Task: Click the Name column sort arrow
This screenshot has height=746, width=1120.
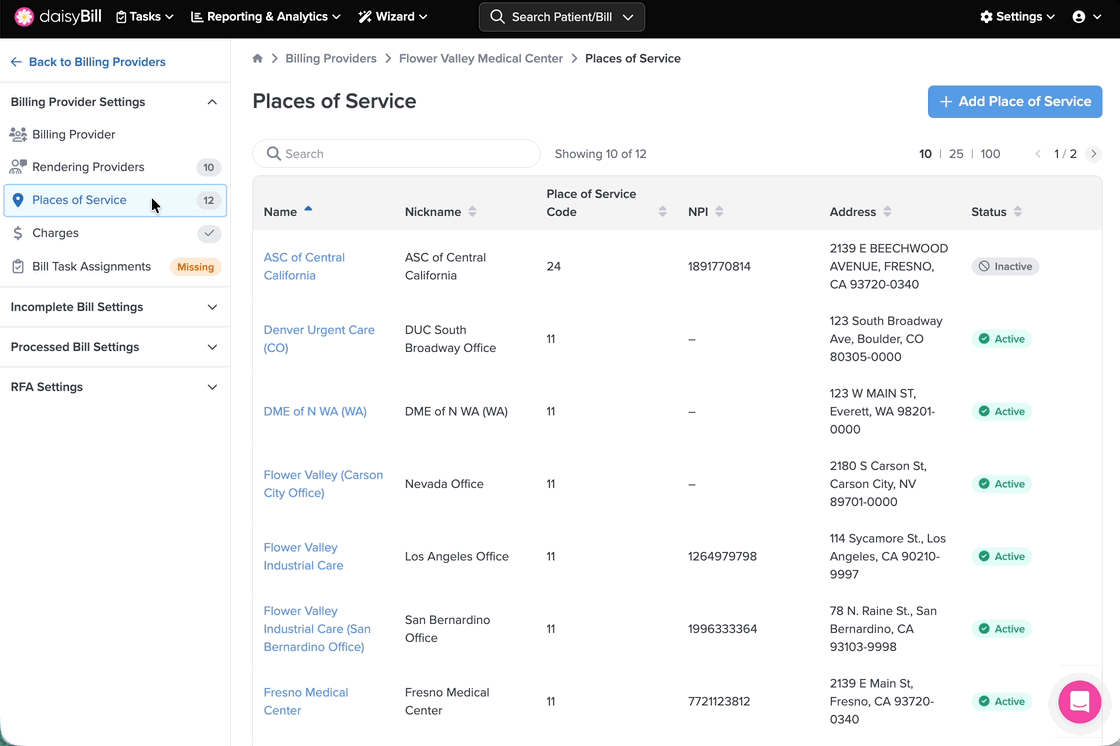Action: point(308,210)
